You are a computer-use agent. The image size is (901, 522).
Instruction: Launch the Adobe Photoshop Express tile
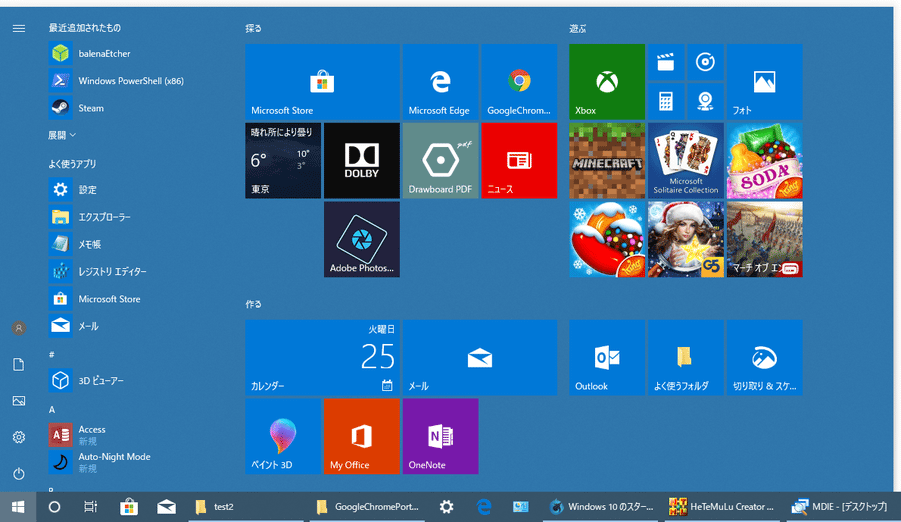(x=361, y=239)
